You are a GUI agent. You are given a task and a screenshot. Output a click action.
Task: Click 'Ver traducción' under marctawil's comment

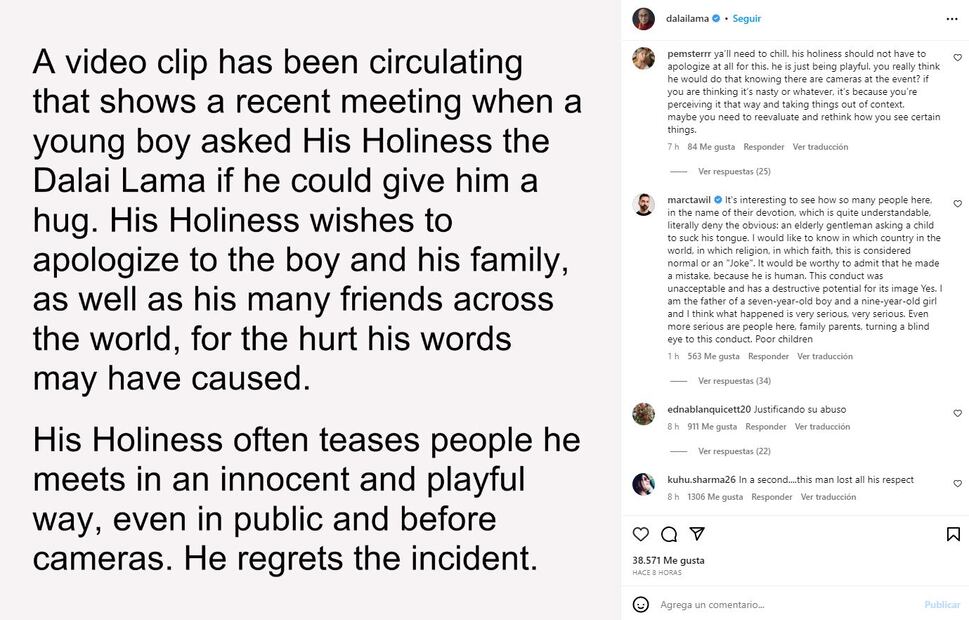[x=825, y=356]
